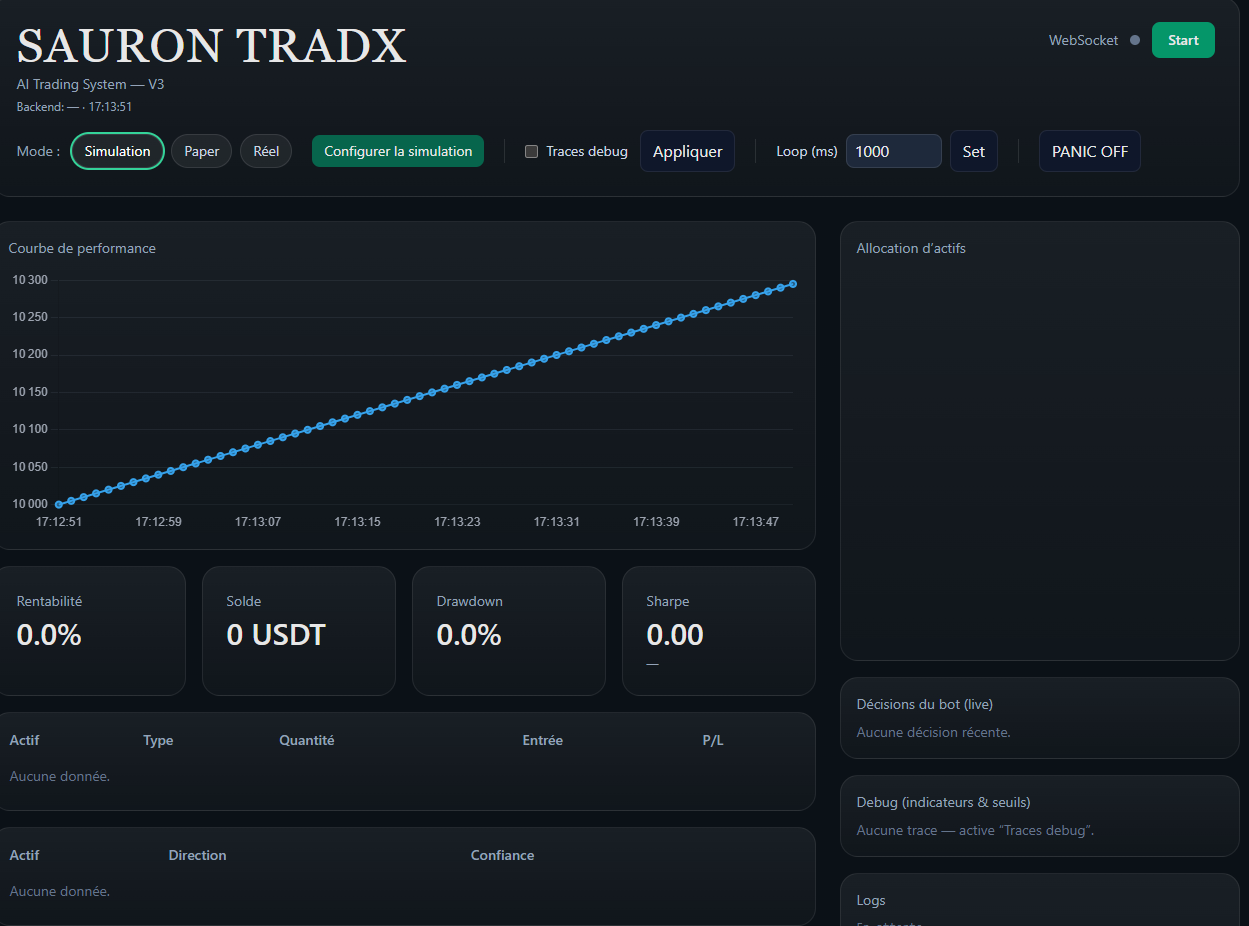Click the Drawdown card value

tap(469, 635)
